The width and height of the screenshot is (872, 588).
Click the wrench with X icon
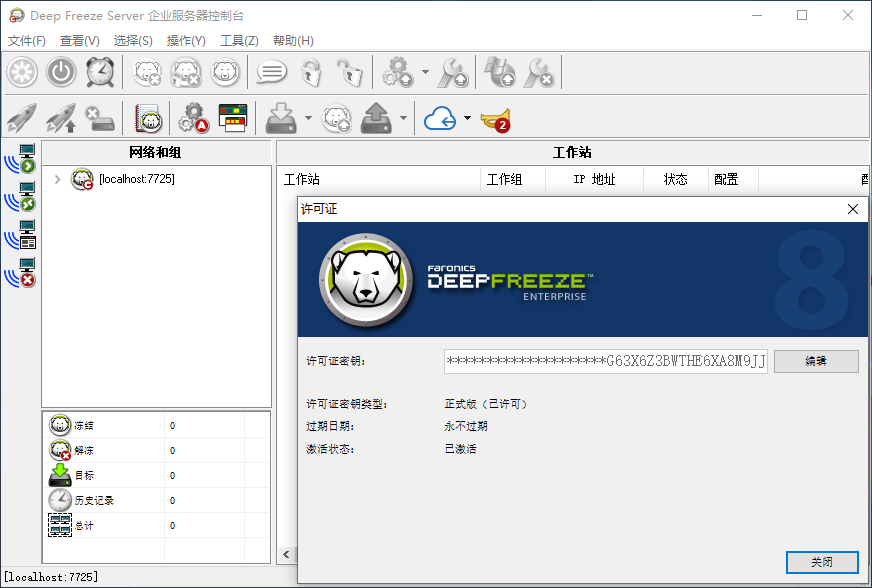click(539, 72)
